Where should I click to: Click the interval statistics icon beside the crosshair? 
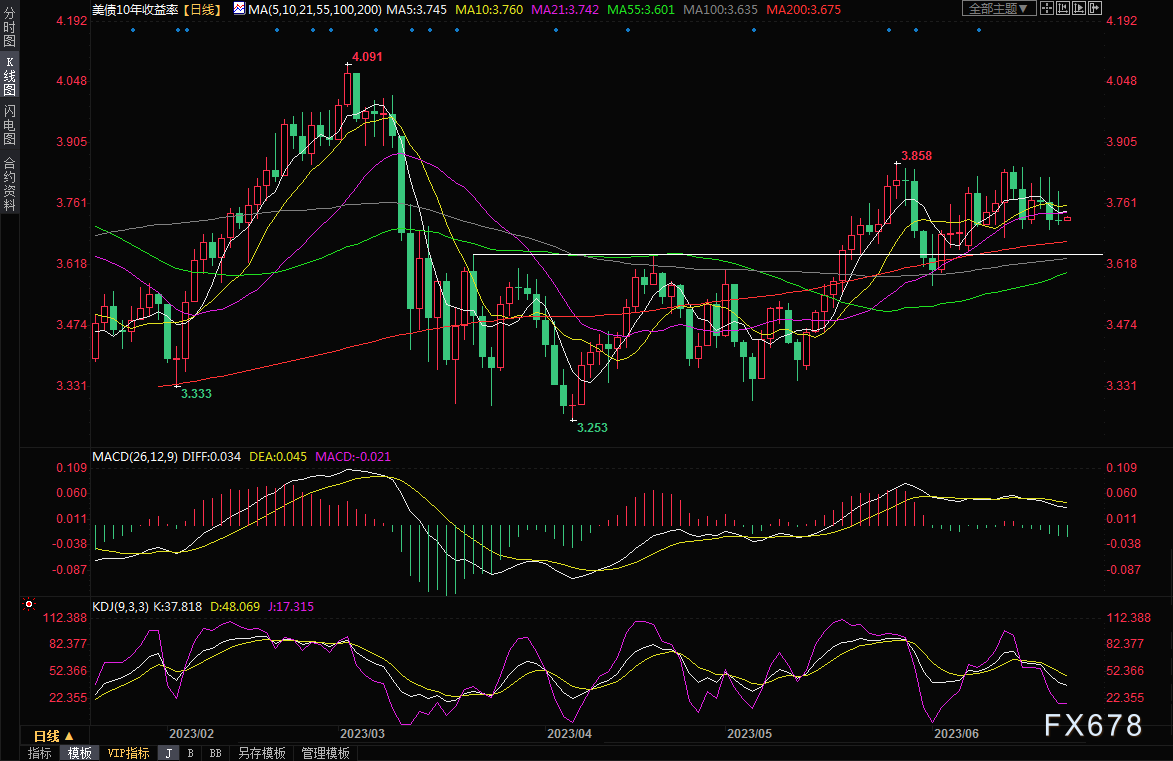point(1064,8)
